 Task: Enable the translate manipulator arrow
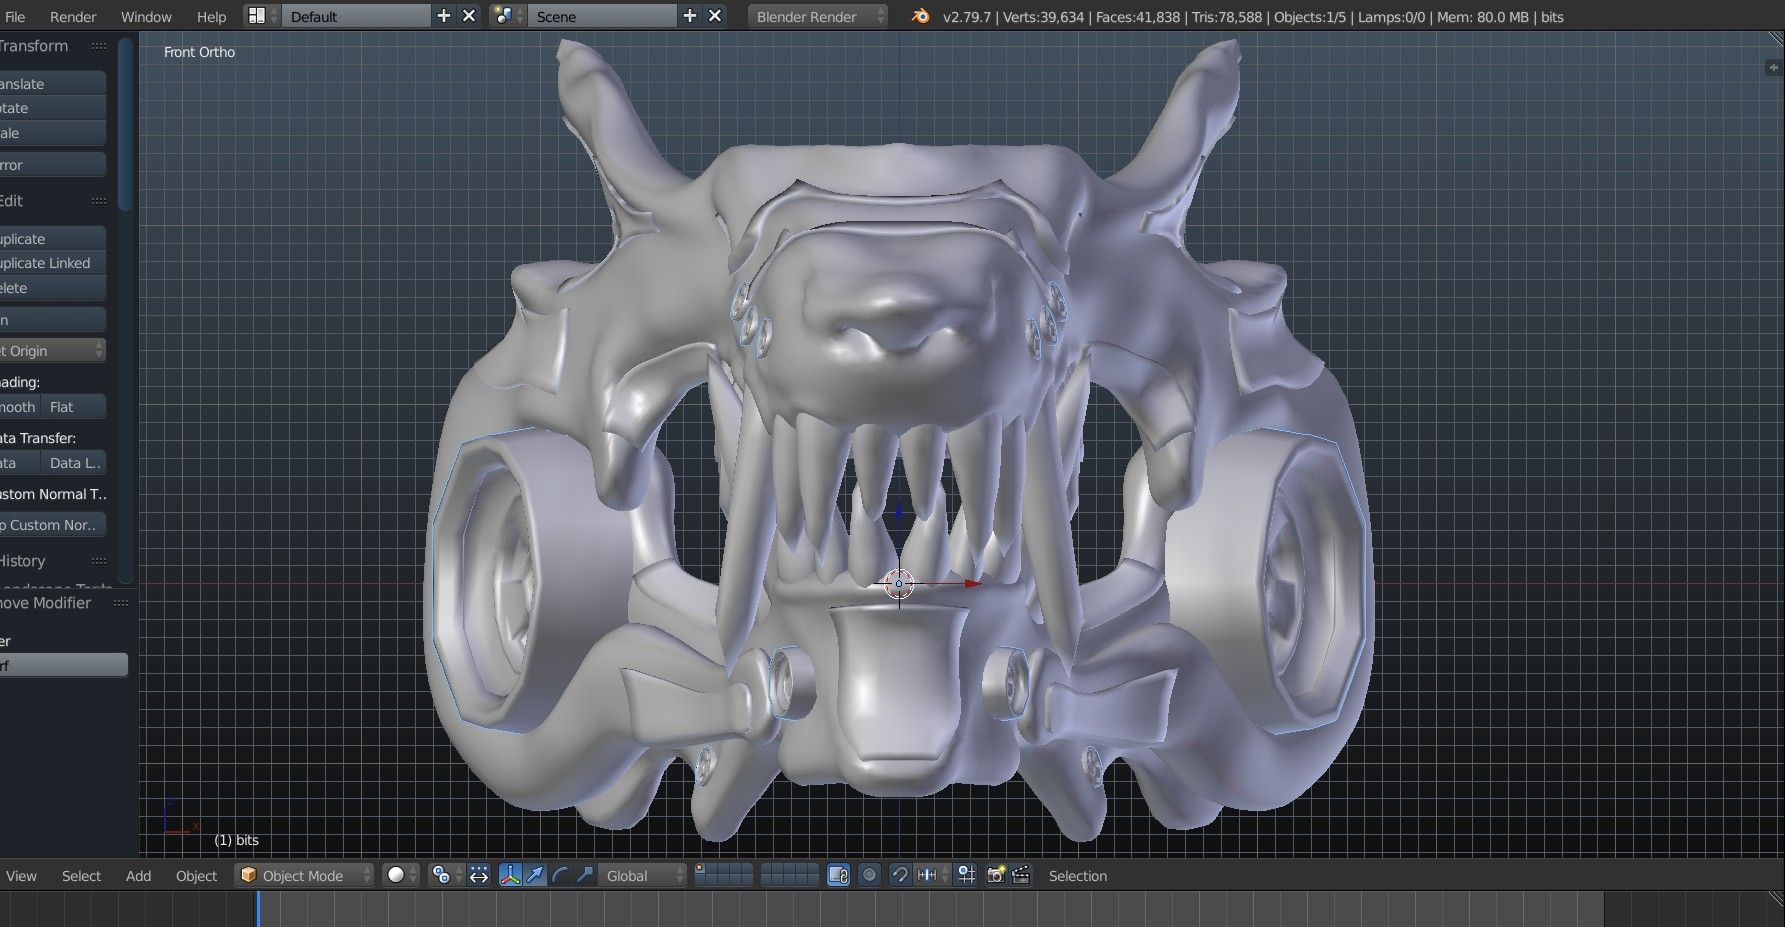tap(535, 875)
